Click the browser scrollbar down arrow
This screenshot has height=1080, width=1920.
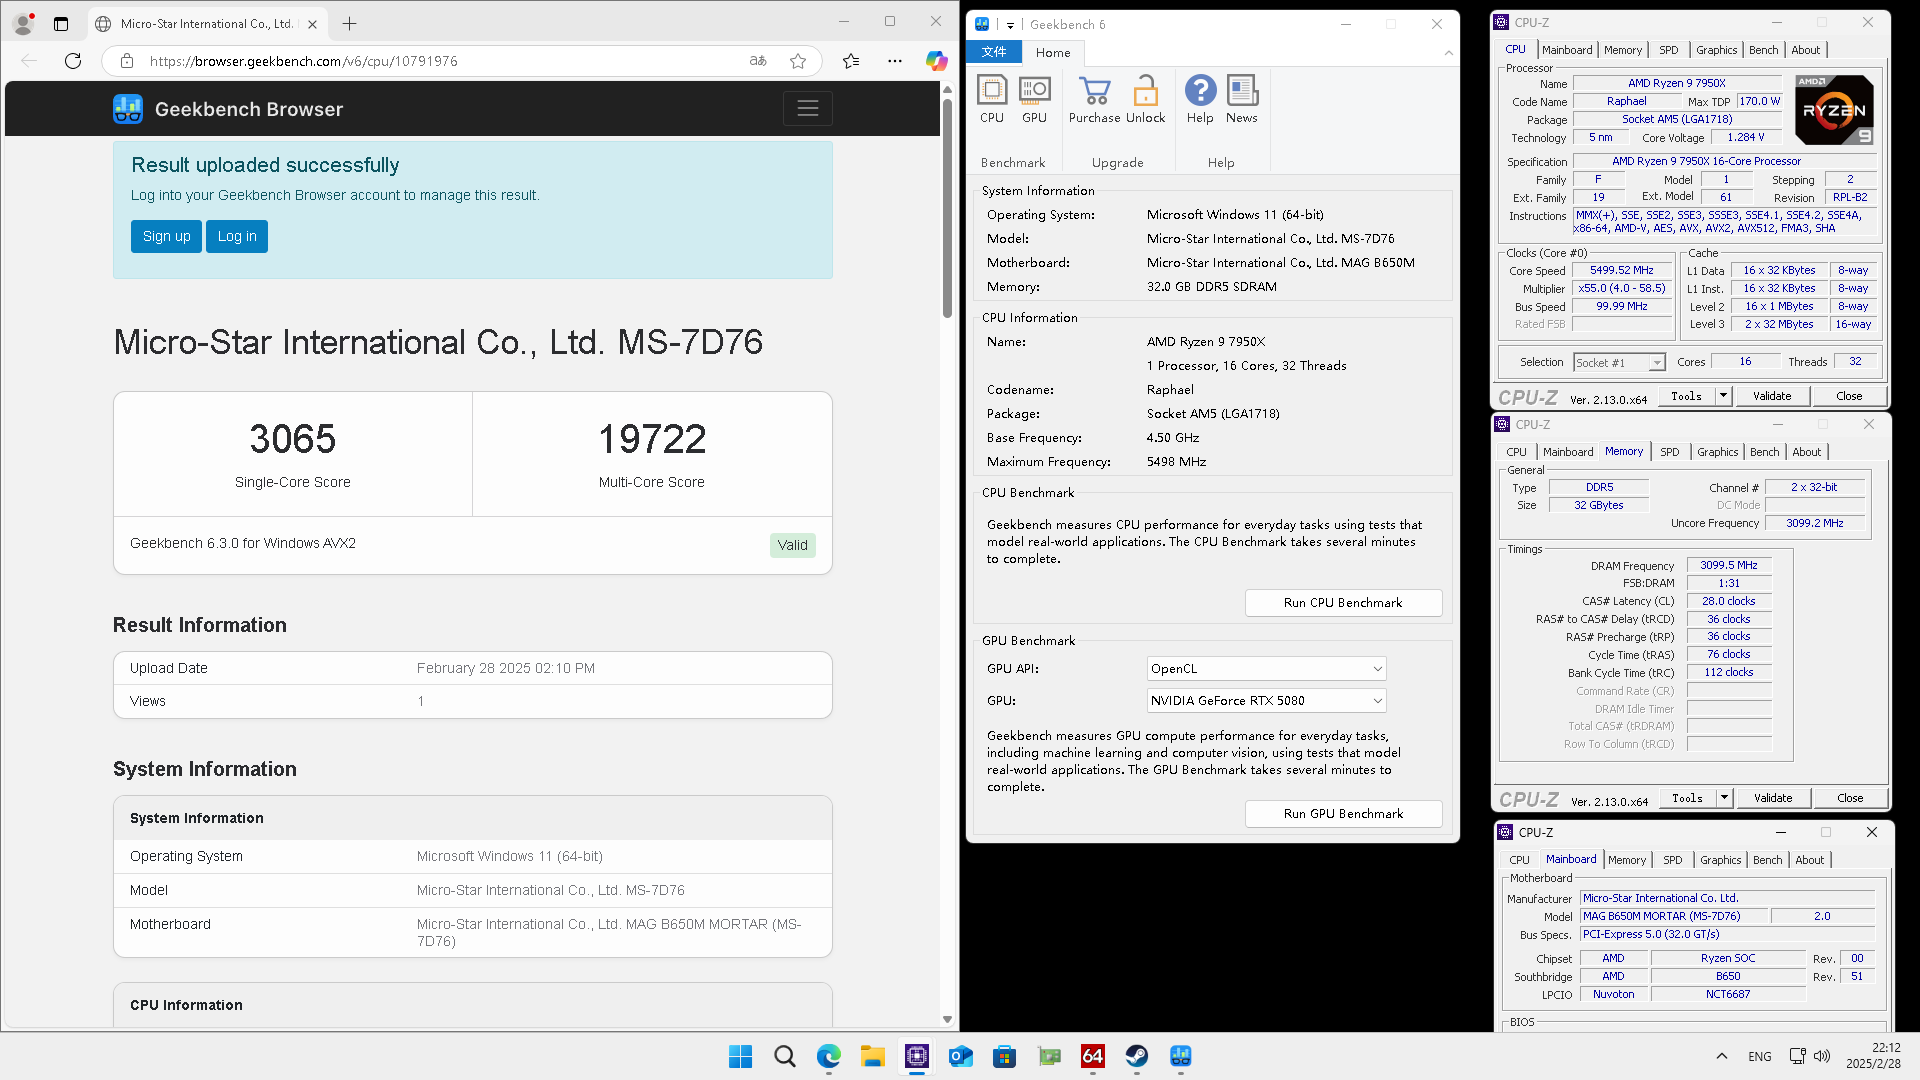click(x=947, y=1019)
